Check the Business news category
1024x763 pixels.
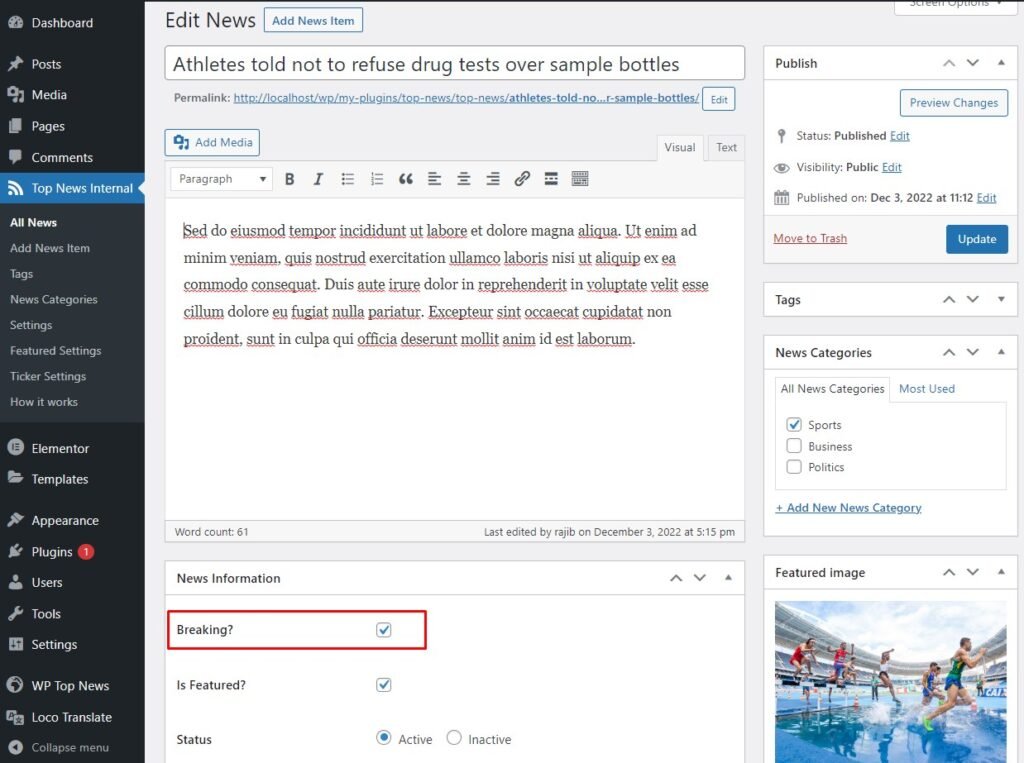point(794,446)
